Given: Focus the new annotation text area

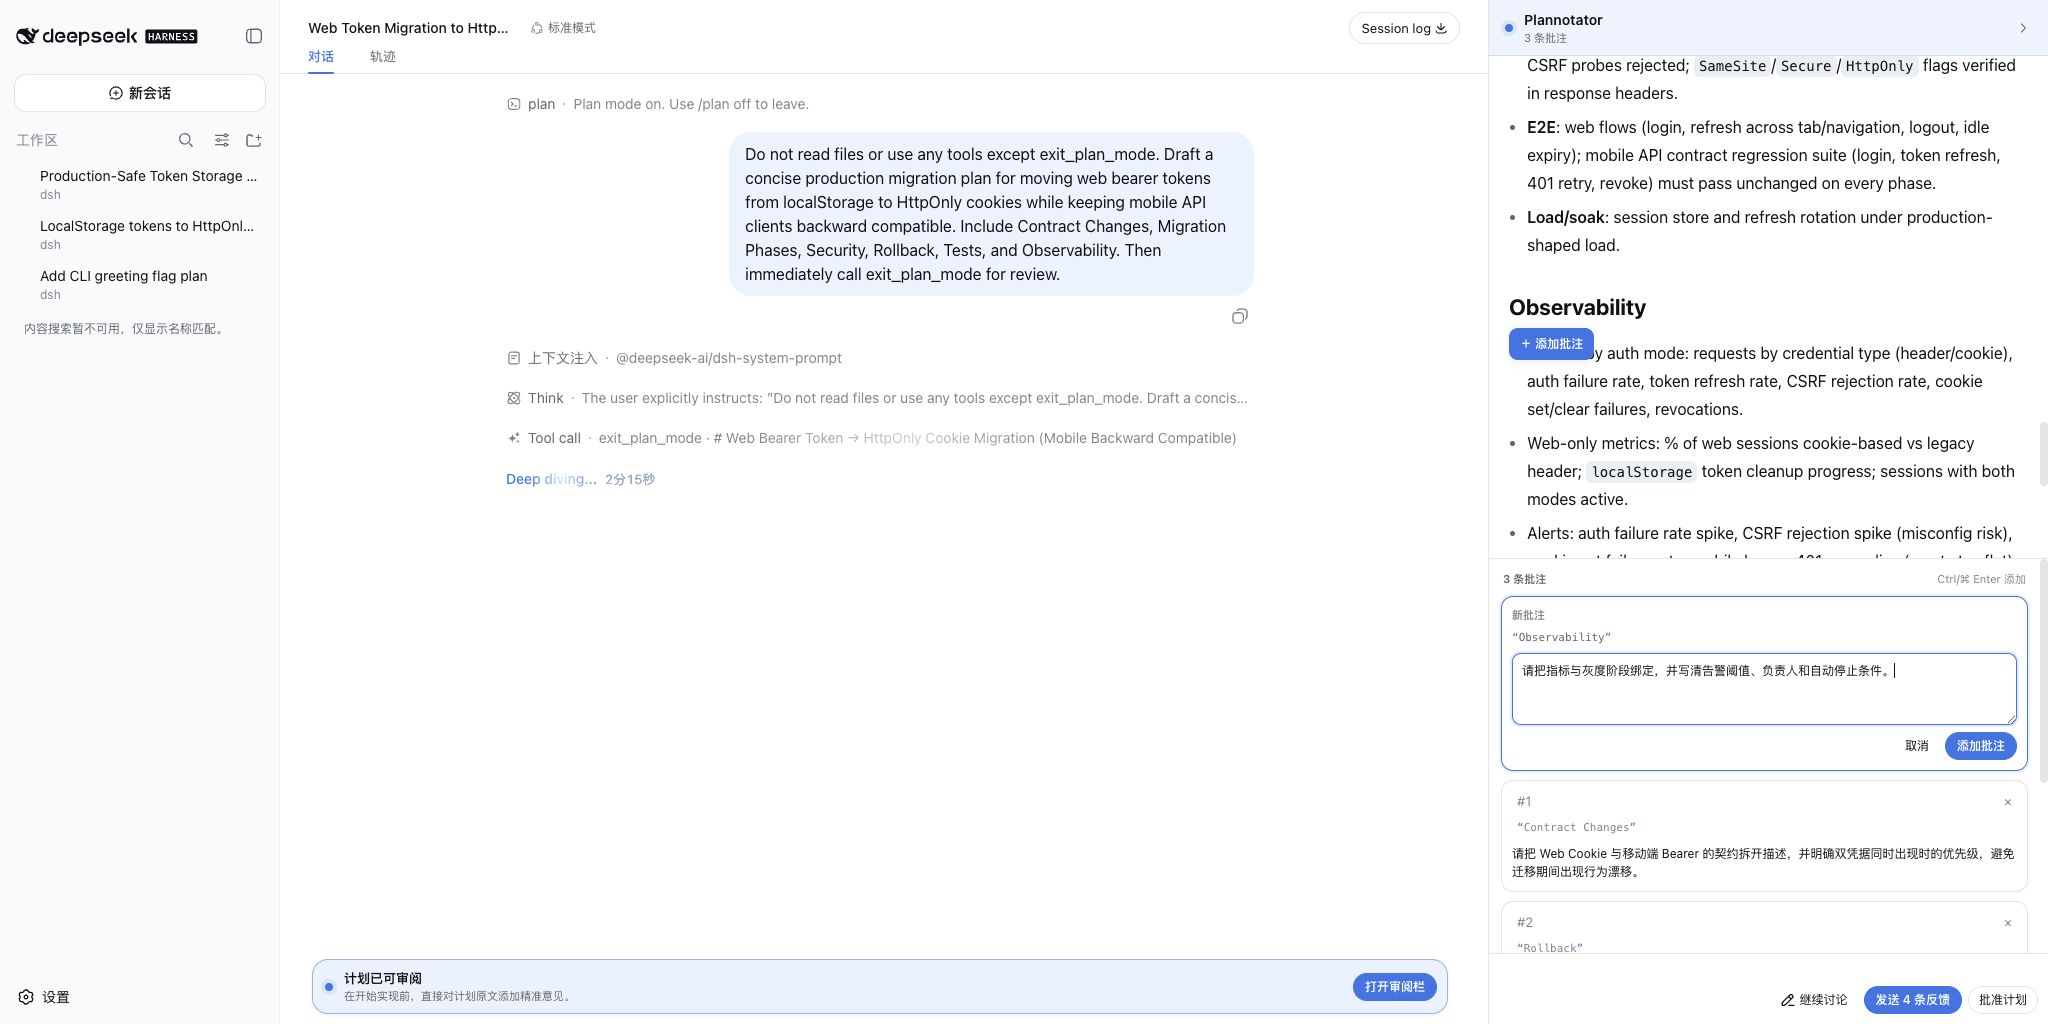Looking at the screenshot, I should pos(1764,689).
